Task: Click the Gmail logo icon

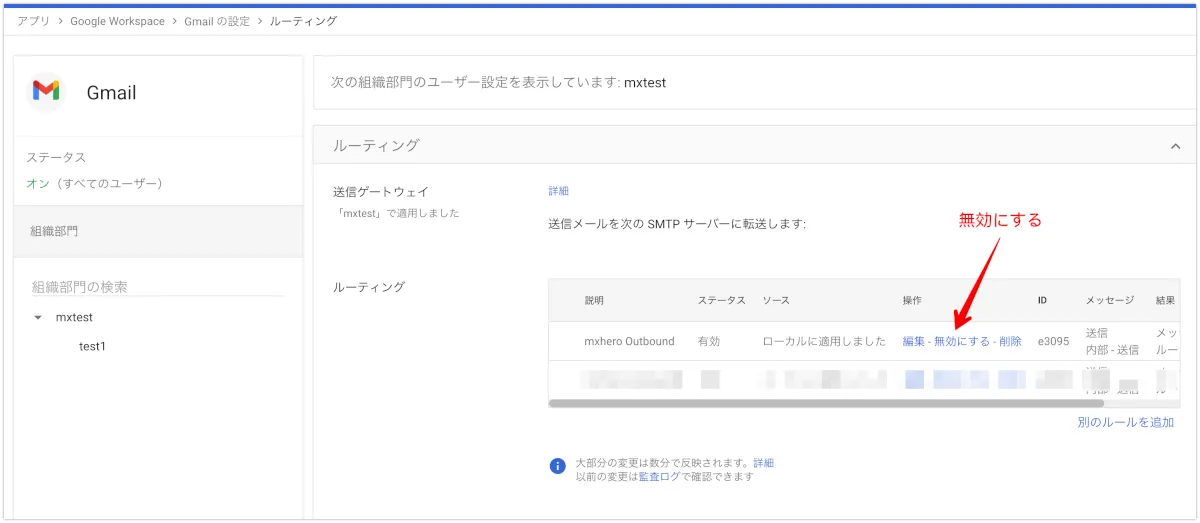Action: click(x=46, y=92)
